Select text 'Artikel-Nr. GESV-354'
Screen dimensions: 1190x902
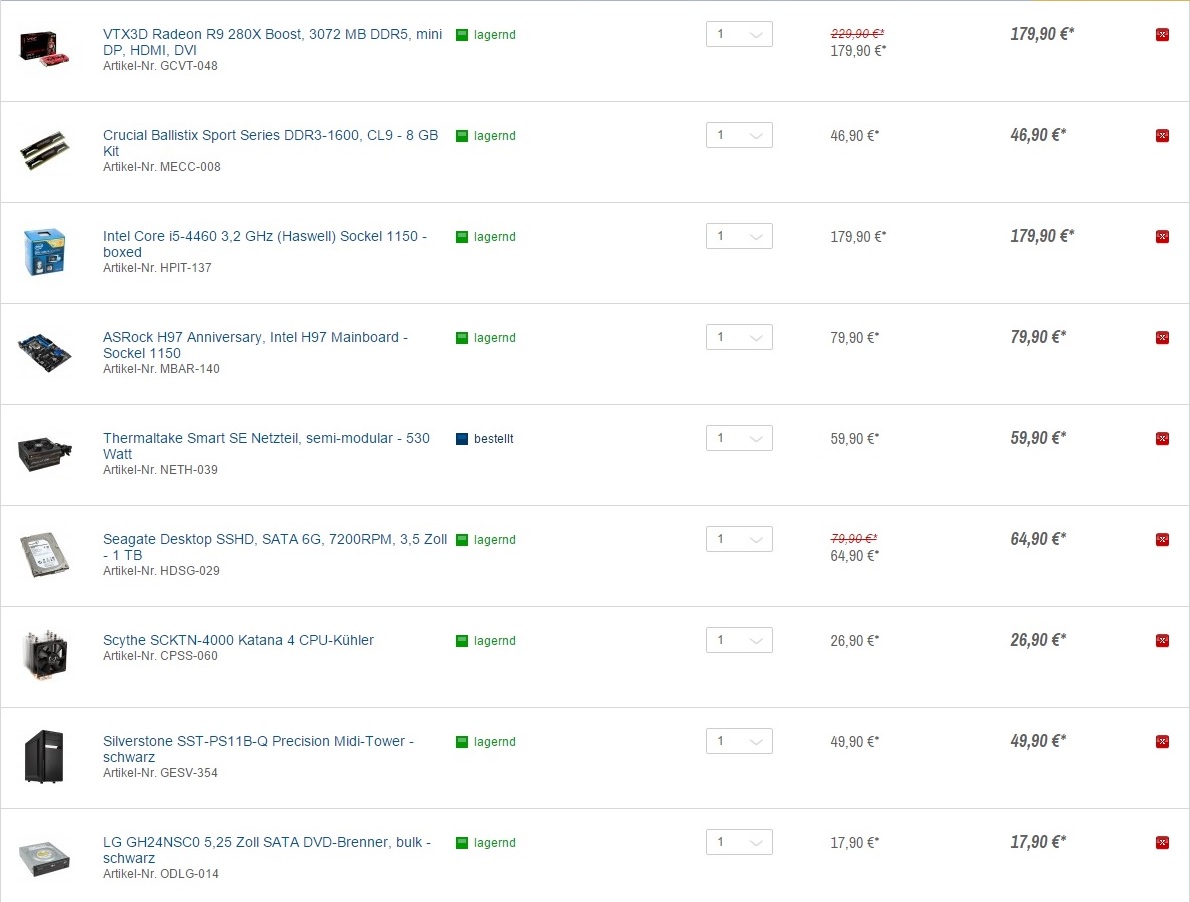(x=160, y=772)
